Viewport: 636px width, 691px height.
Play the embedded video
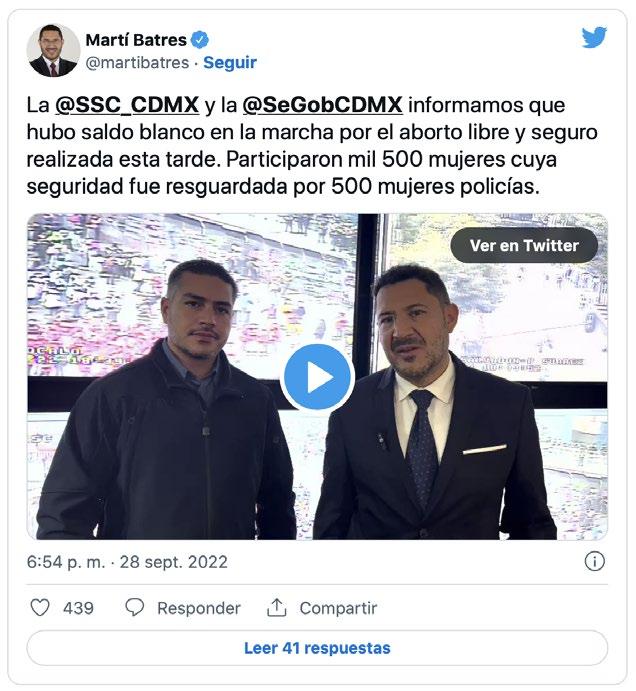(x=317, y=377)
